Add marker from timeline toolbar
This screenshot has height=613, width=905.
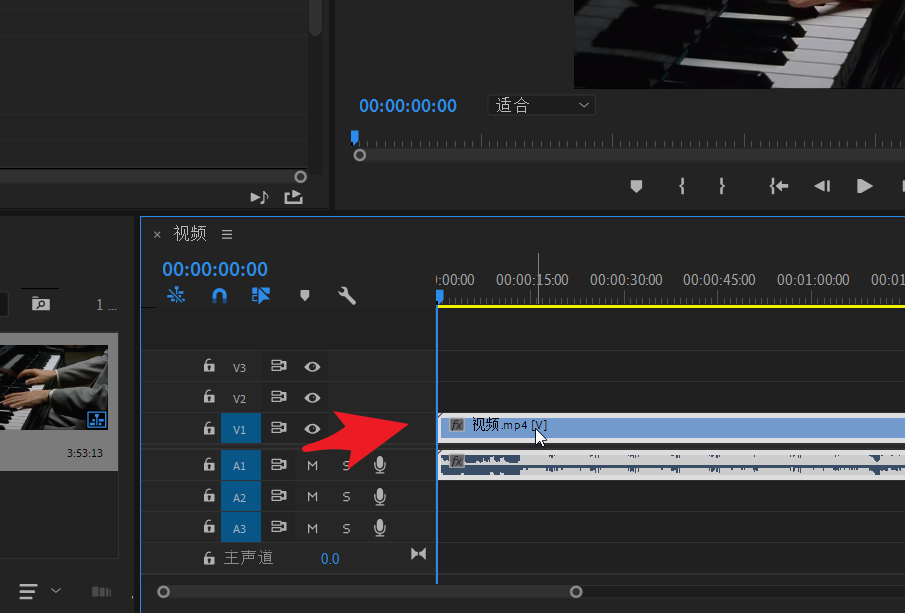305,296
